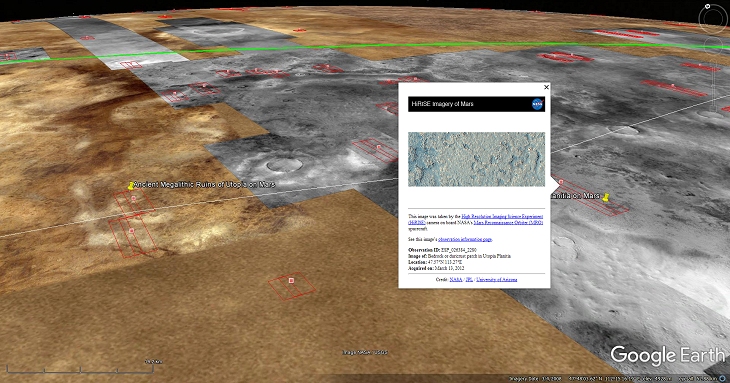The image size is (730, 383).
Task: Click the NASA logo in the popup header
Action: point(537,104)
